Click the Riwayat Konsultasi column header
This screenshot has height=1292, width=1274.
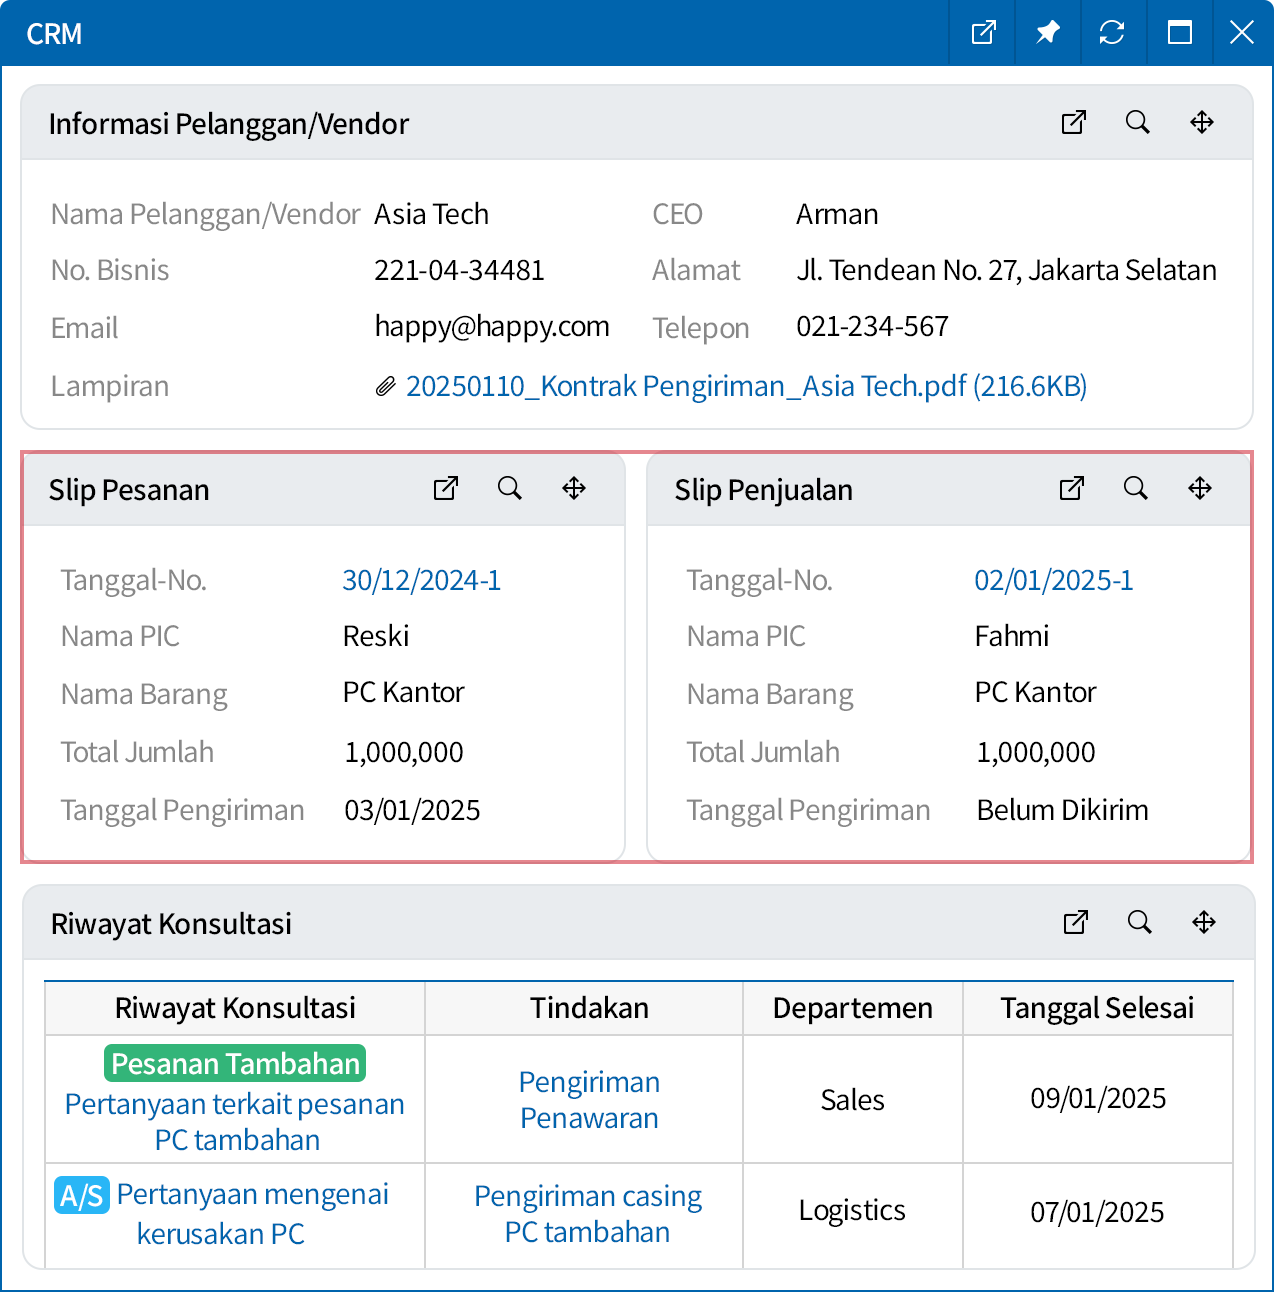click(235, 1008)
